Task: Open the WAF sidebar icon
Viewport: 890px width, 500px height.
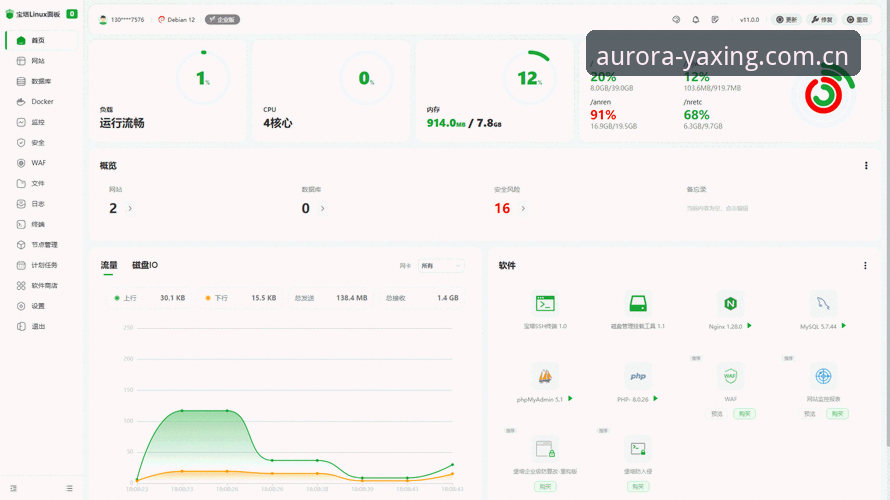Action: coord(21,163)
